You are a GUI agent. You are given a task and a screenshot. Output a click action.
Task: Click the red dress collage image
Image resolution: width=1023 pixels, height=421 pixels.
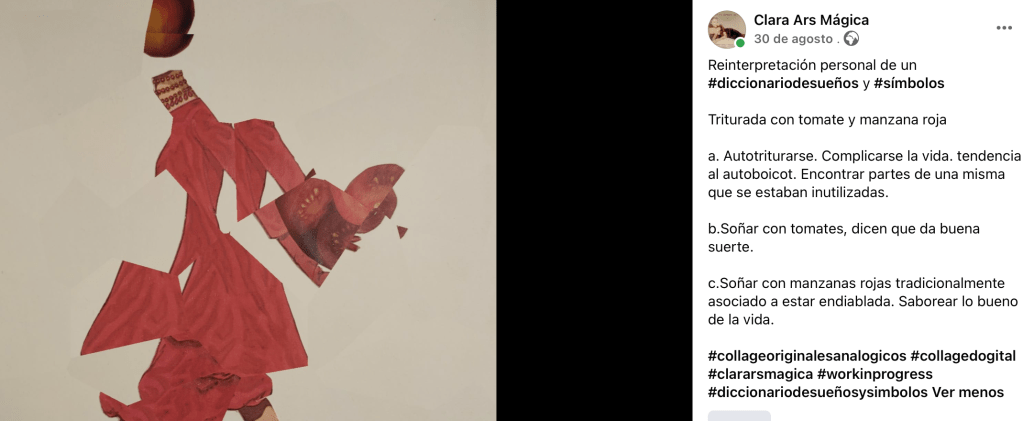pyautogui.click(x=248, y=210)
